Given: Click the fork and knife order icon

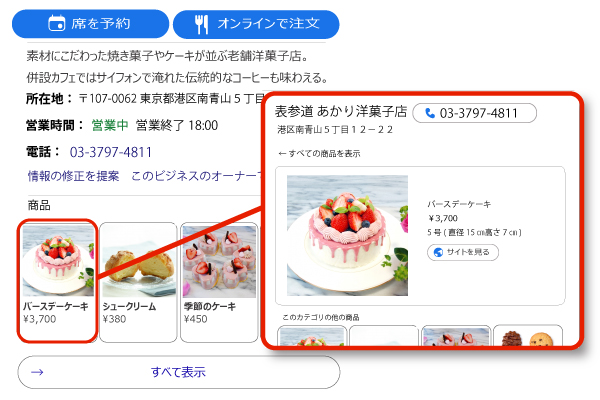Looking at the screenshot, I should point(201,24).
